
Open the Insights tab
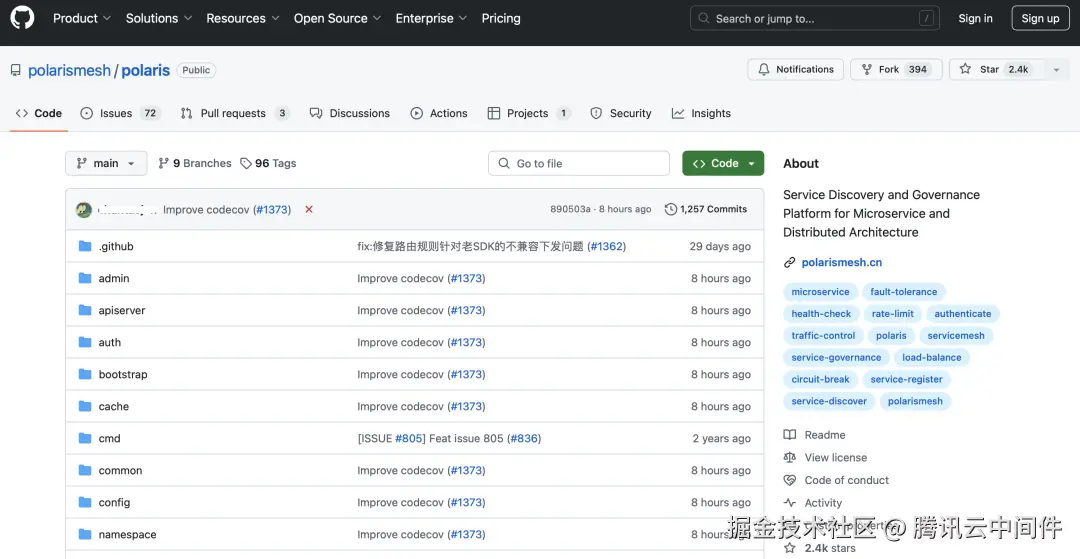pyautogui.click(x=701, y=114)
